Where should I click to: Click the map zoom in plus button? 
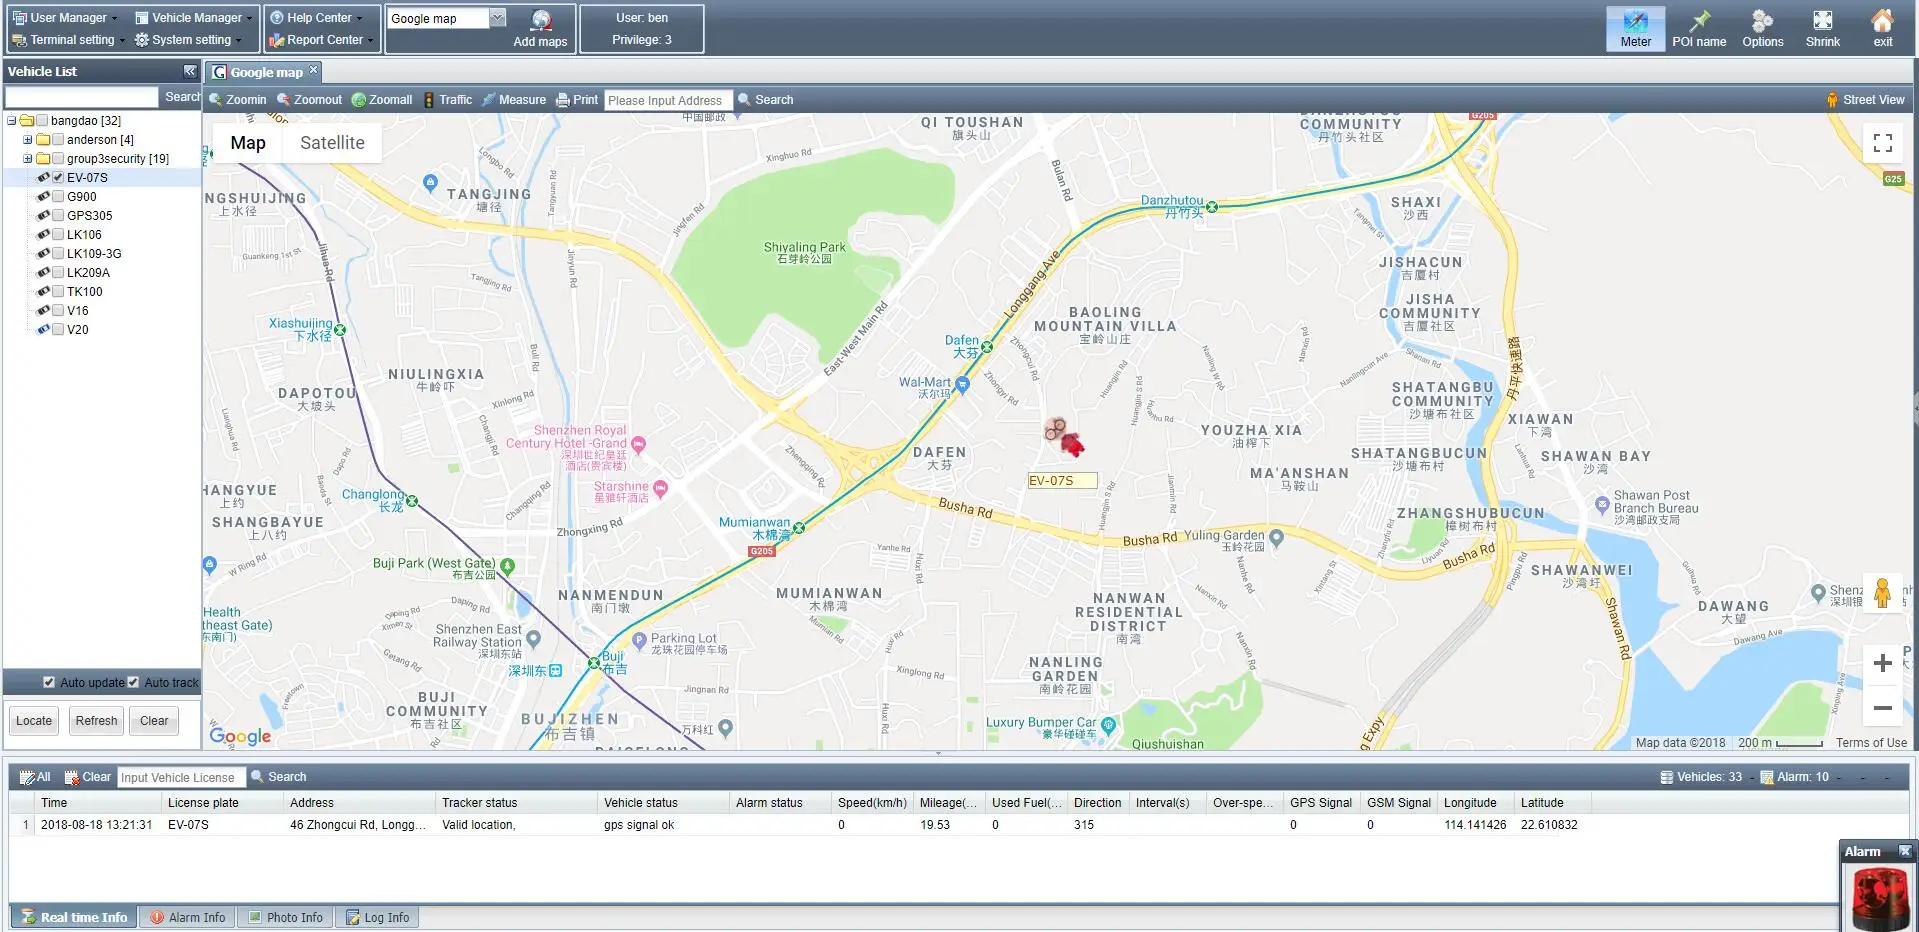coord(1882,663)
